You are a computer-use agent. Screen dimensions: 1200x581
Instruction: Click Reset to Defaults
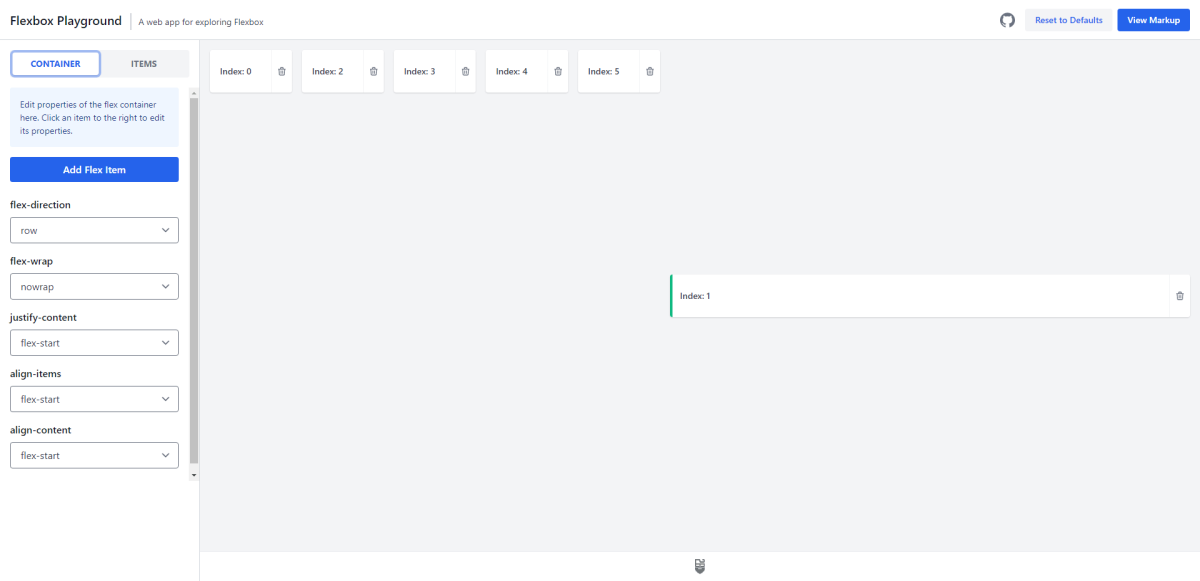click(1069, 19)
